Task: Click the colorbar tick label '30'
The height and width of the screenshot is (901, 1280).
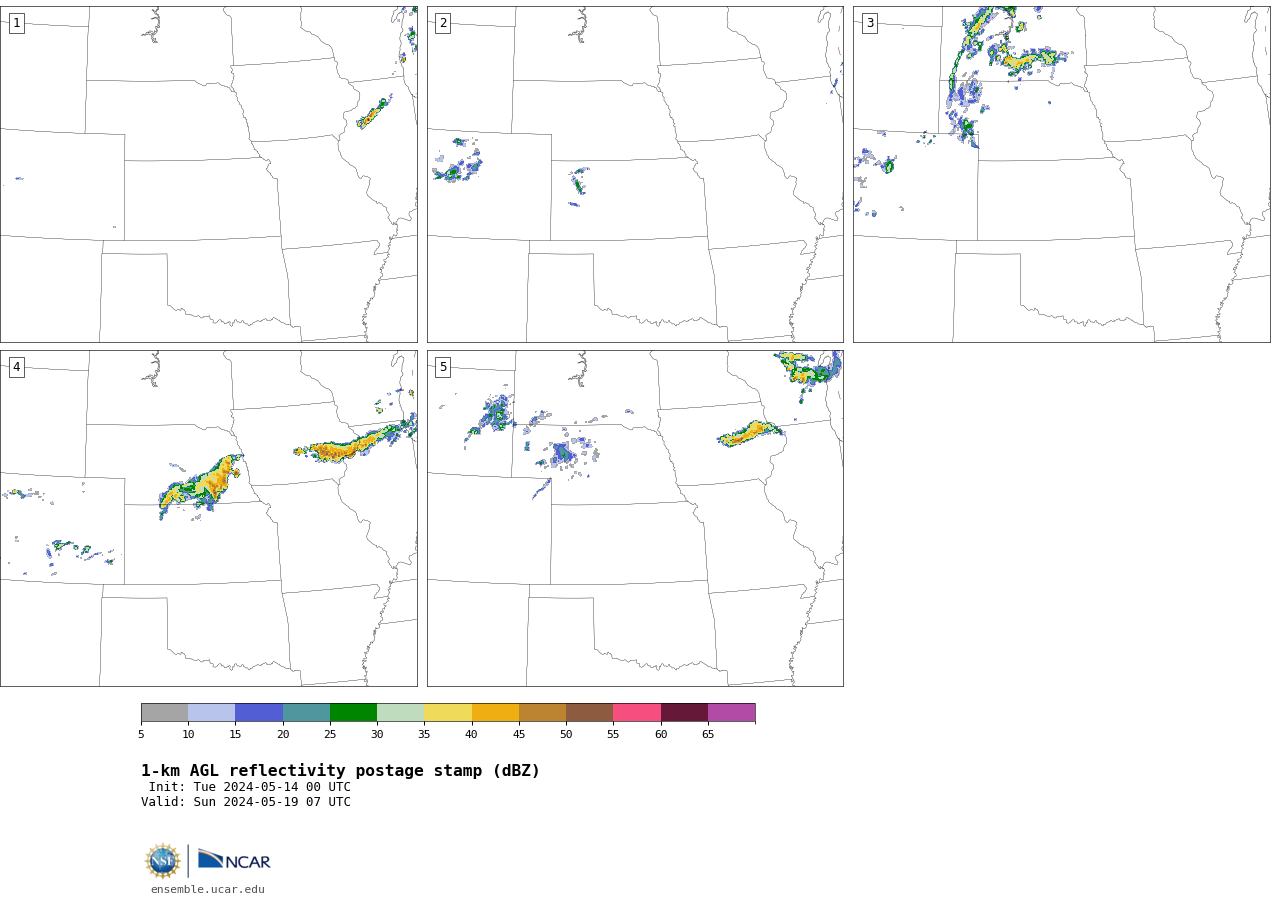Action: pyautogui.click(x=377, y=735)
